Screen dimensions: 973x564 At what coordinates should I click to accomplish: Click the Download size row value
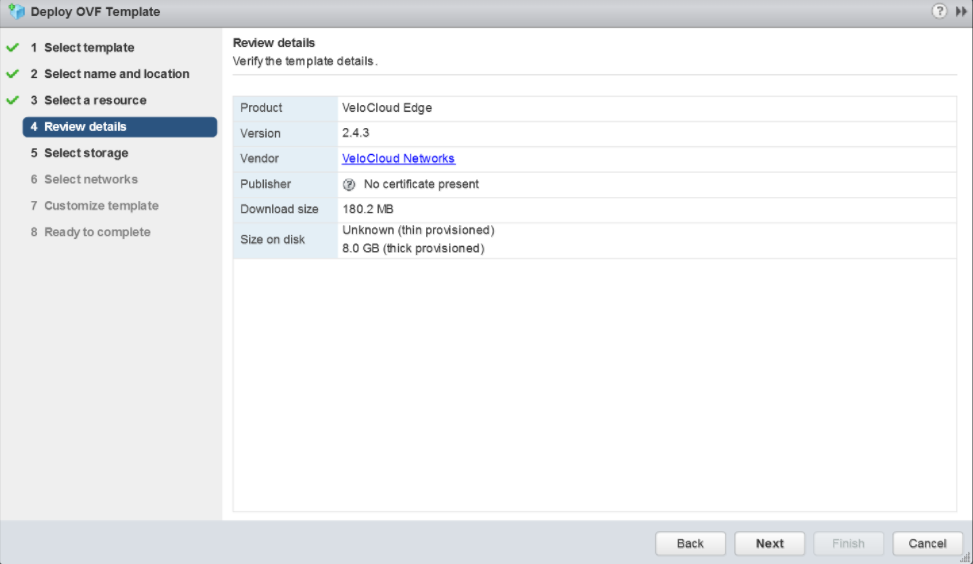click(370, 210)
